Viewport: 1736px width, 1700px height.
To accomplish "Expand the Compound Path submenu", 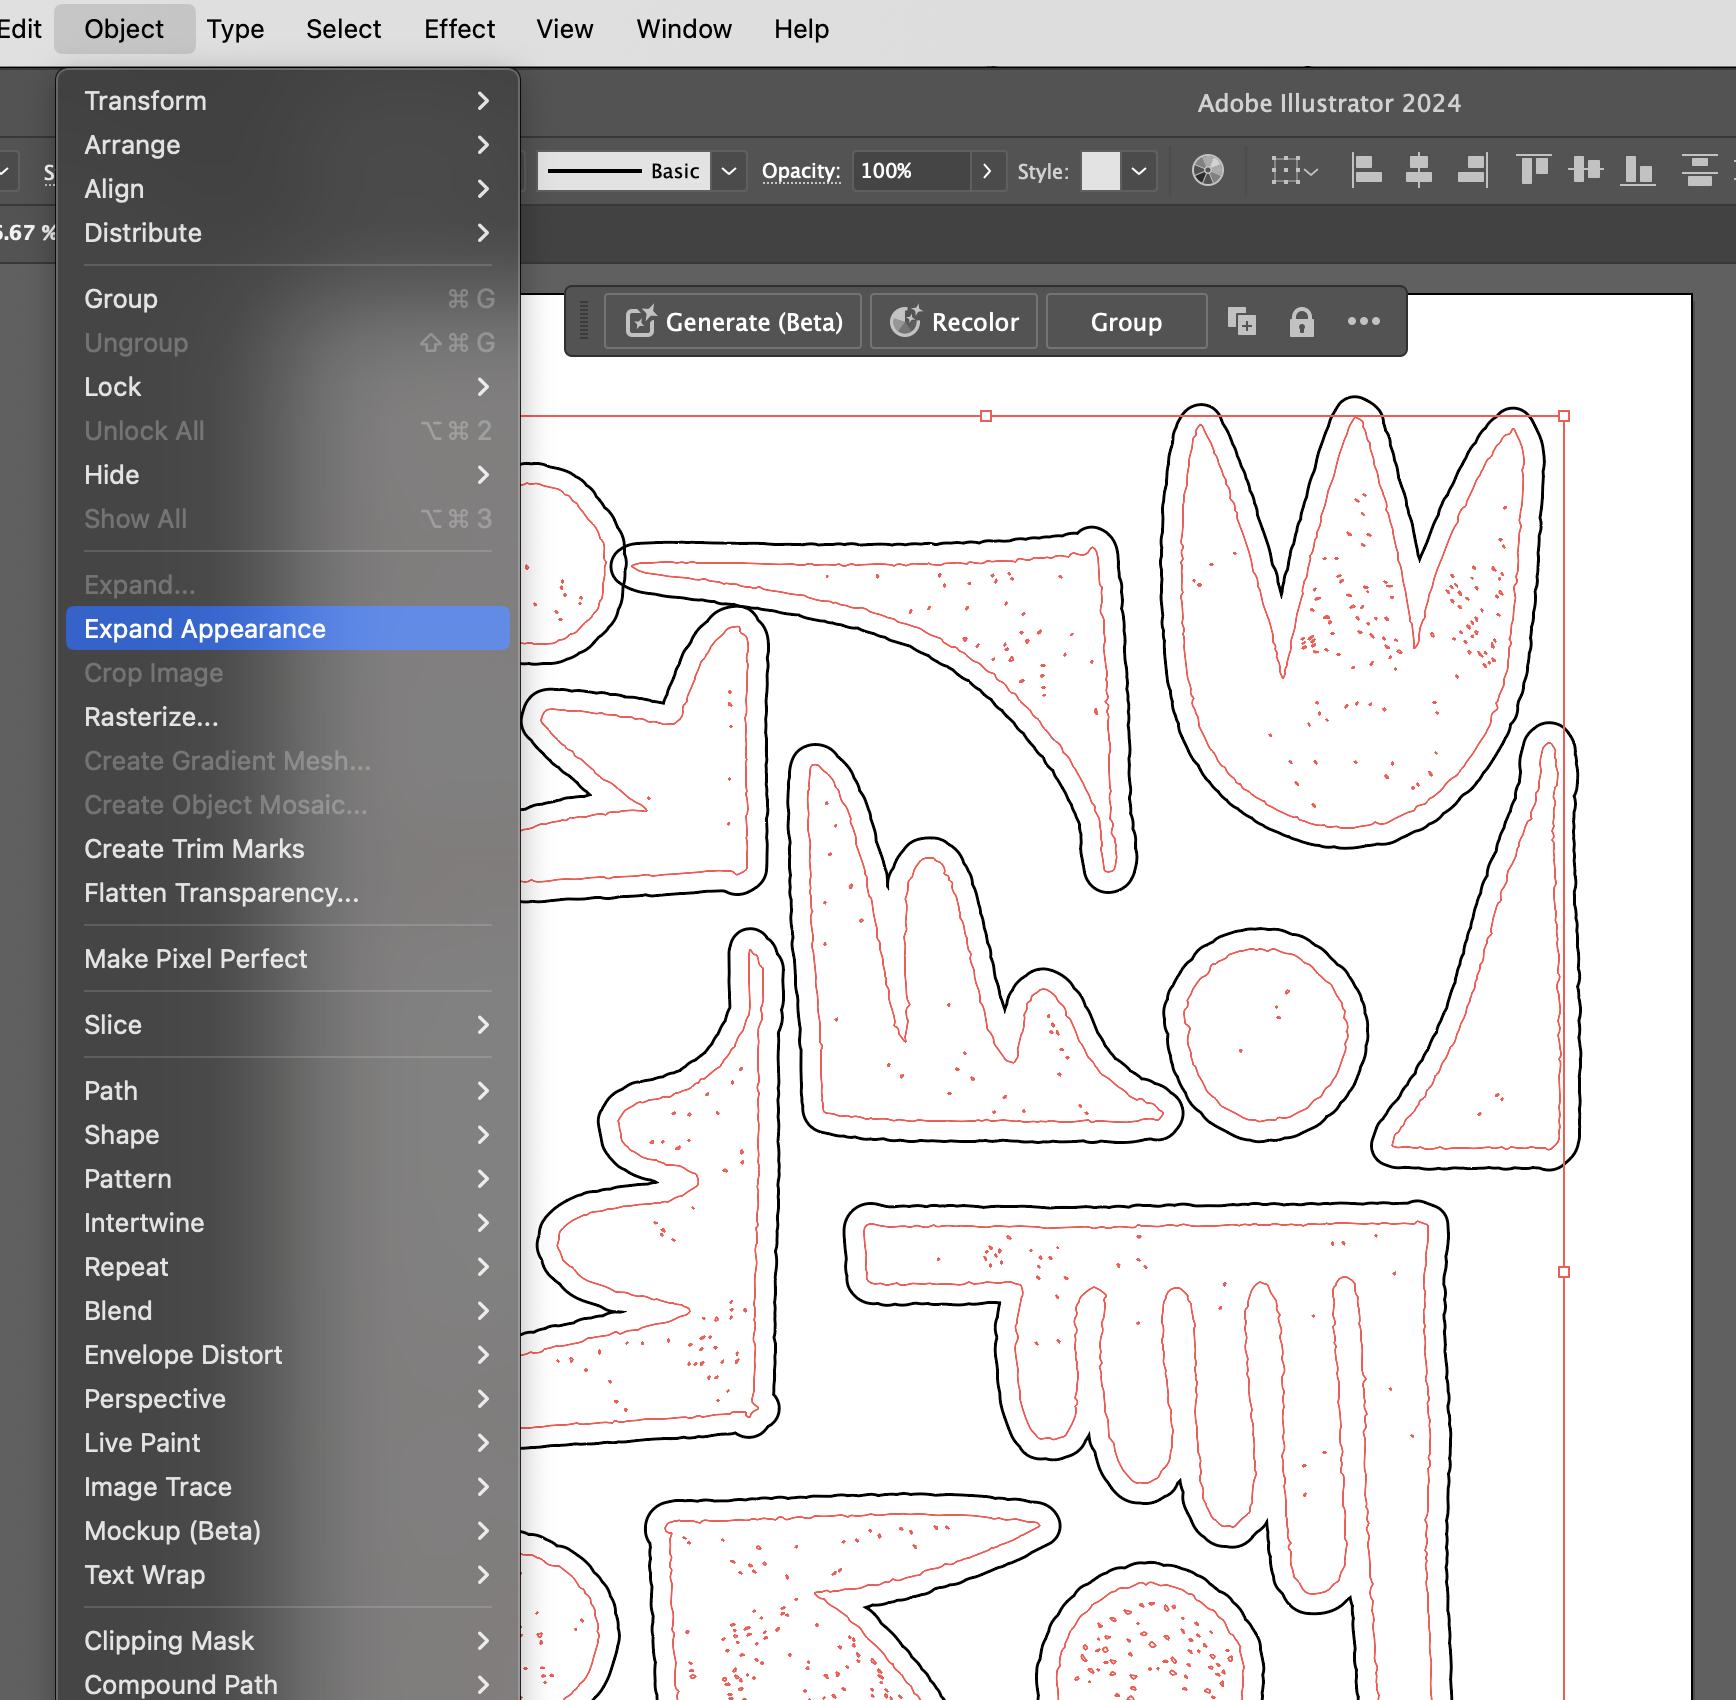I will coord(288,1684).
